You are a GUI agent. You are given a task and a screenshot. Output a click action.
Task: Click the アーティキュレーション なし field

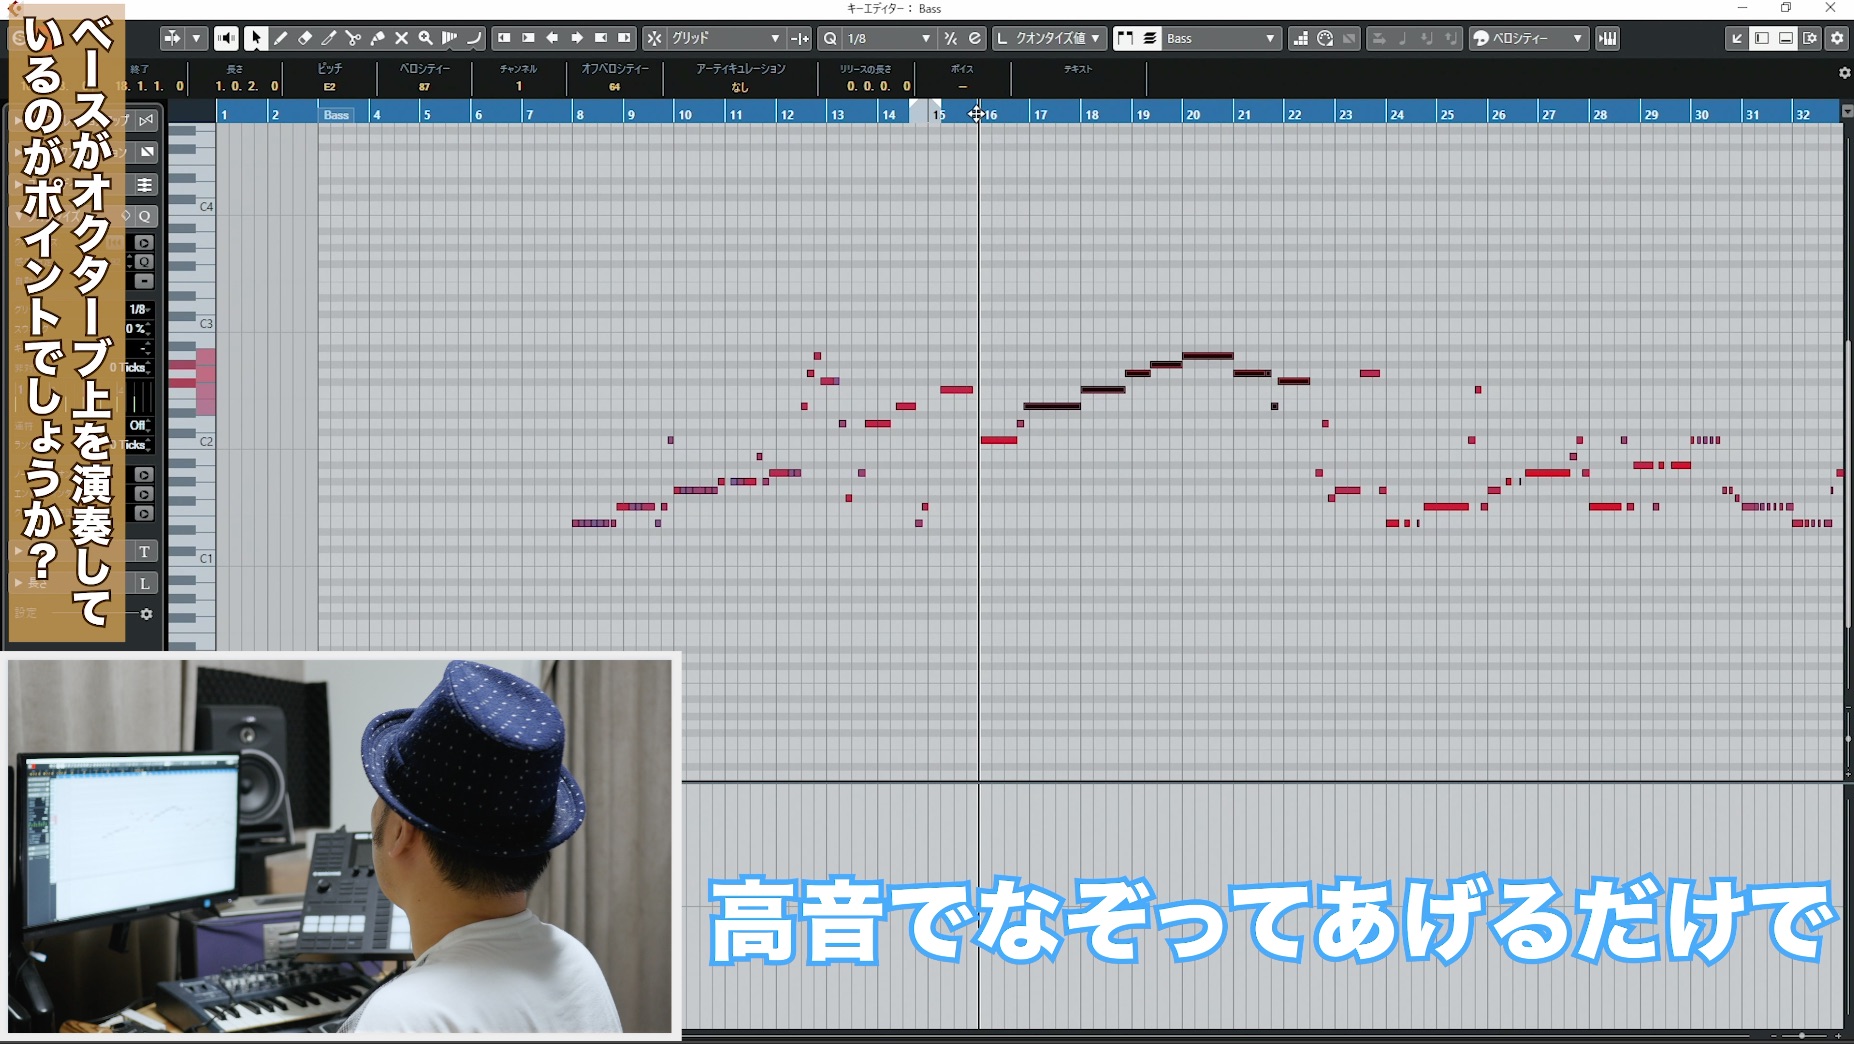coord(740,87)
